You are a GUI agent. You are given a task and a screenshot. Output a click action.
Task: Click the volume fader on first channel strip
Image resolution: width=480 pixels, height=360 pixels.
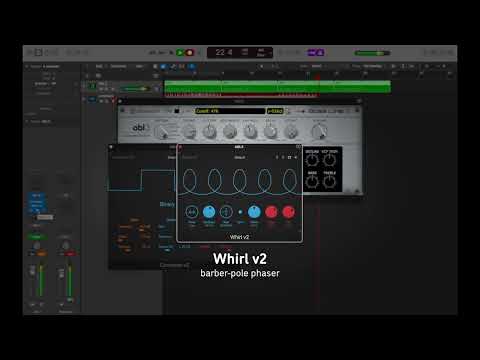[32, 271]
